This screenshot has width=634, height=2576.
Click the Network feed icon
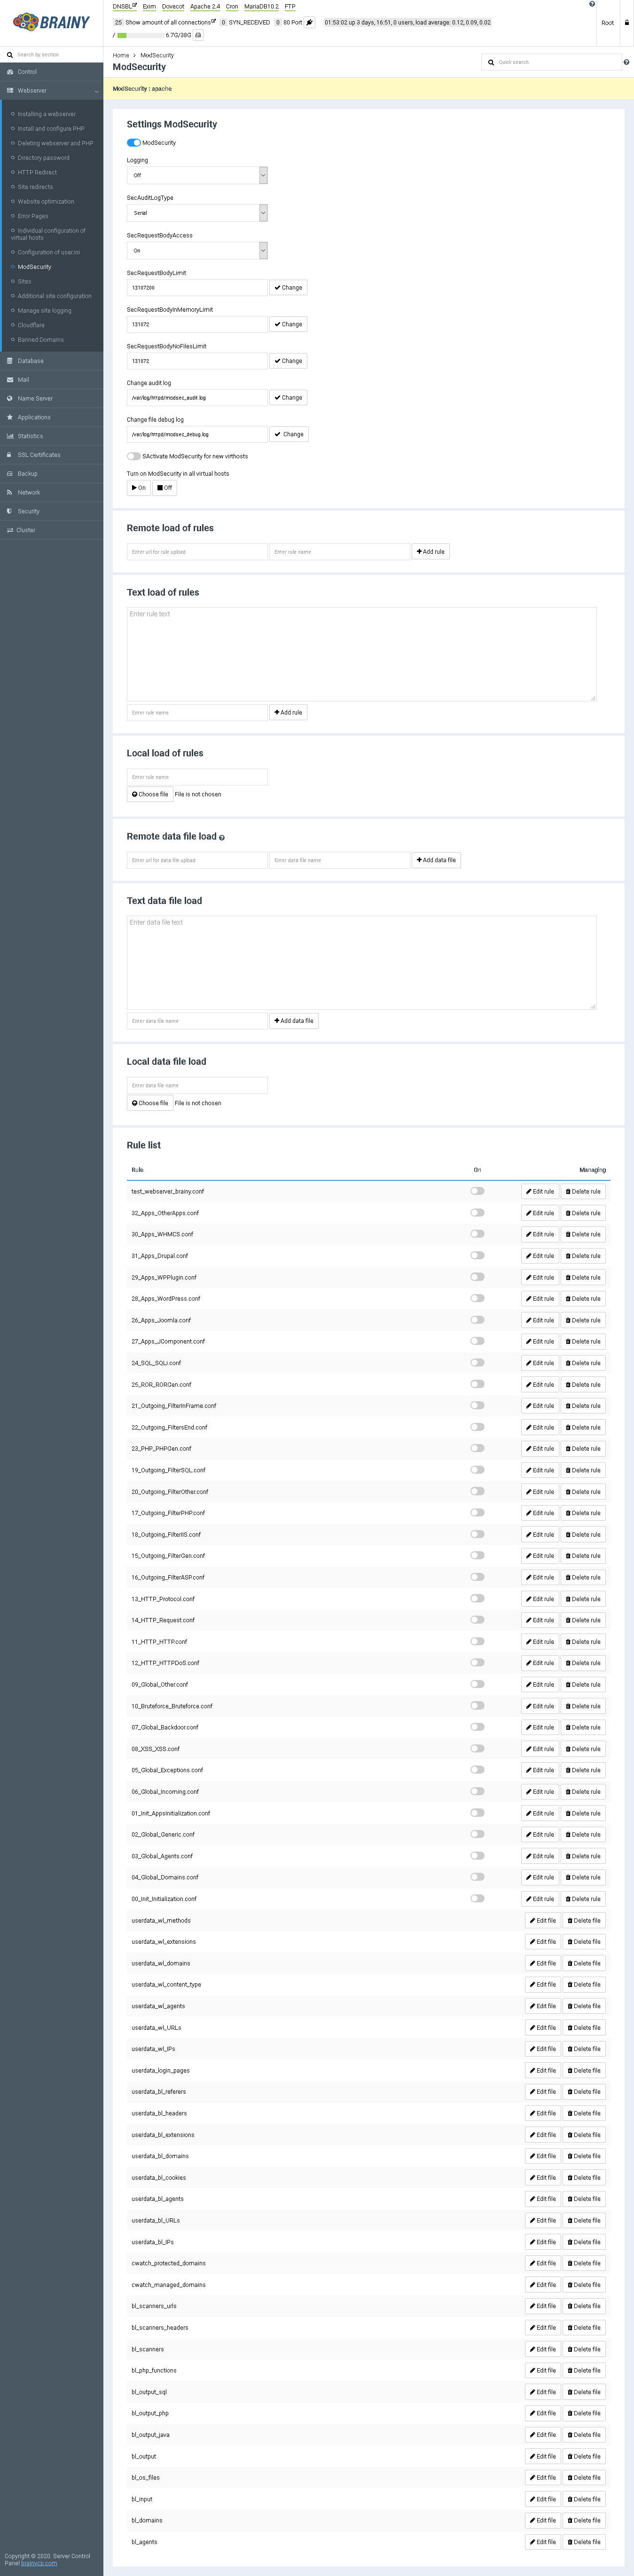tap(10, 492)
